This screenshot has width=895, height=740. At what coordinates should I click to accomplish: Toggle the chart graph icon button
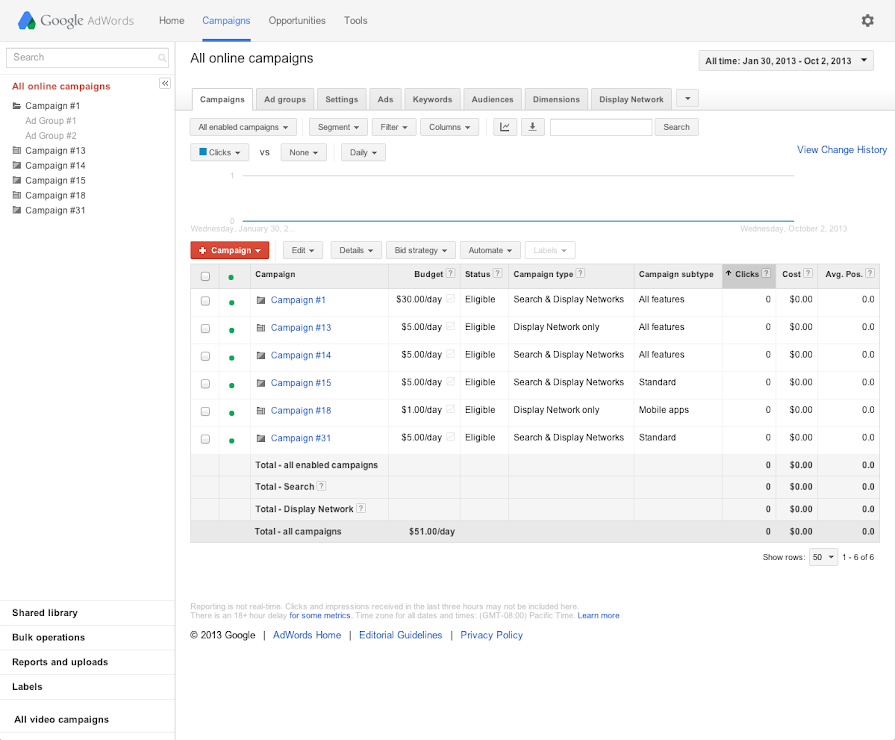click(505, 127)
